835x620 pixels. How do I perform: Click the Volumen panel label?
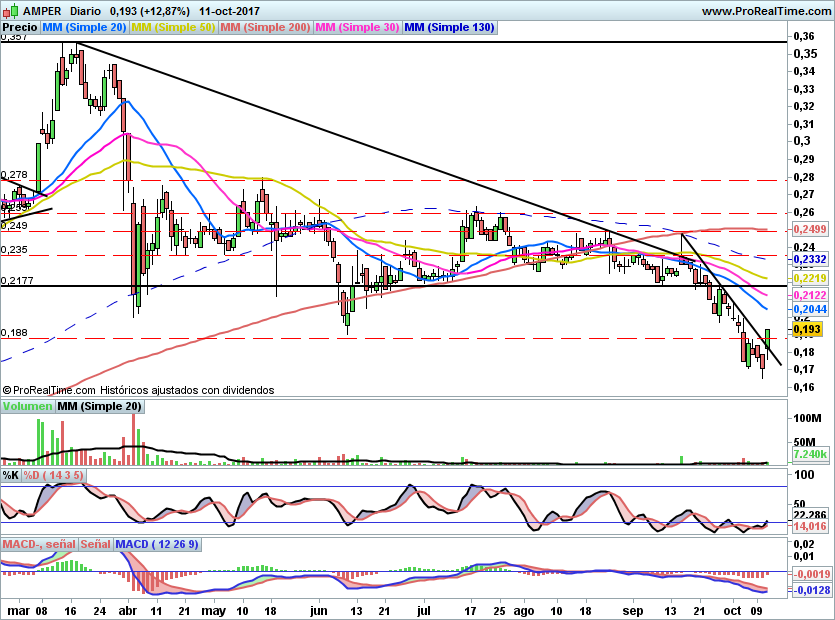28,406
